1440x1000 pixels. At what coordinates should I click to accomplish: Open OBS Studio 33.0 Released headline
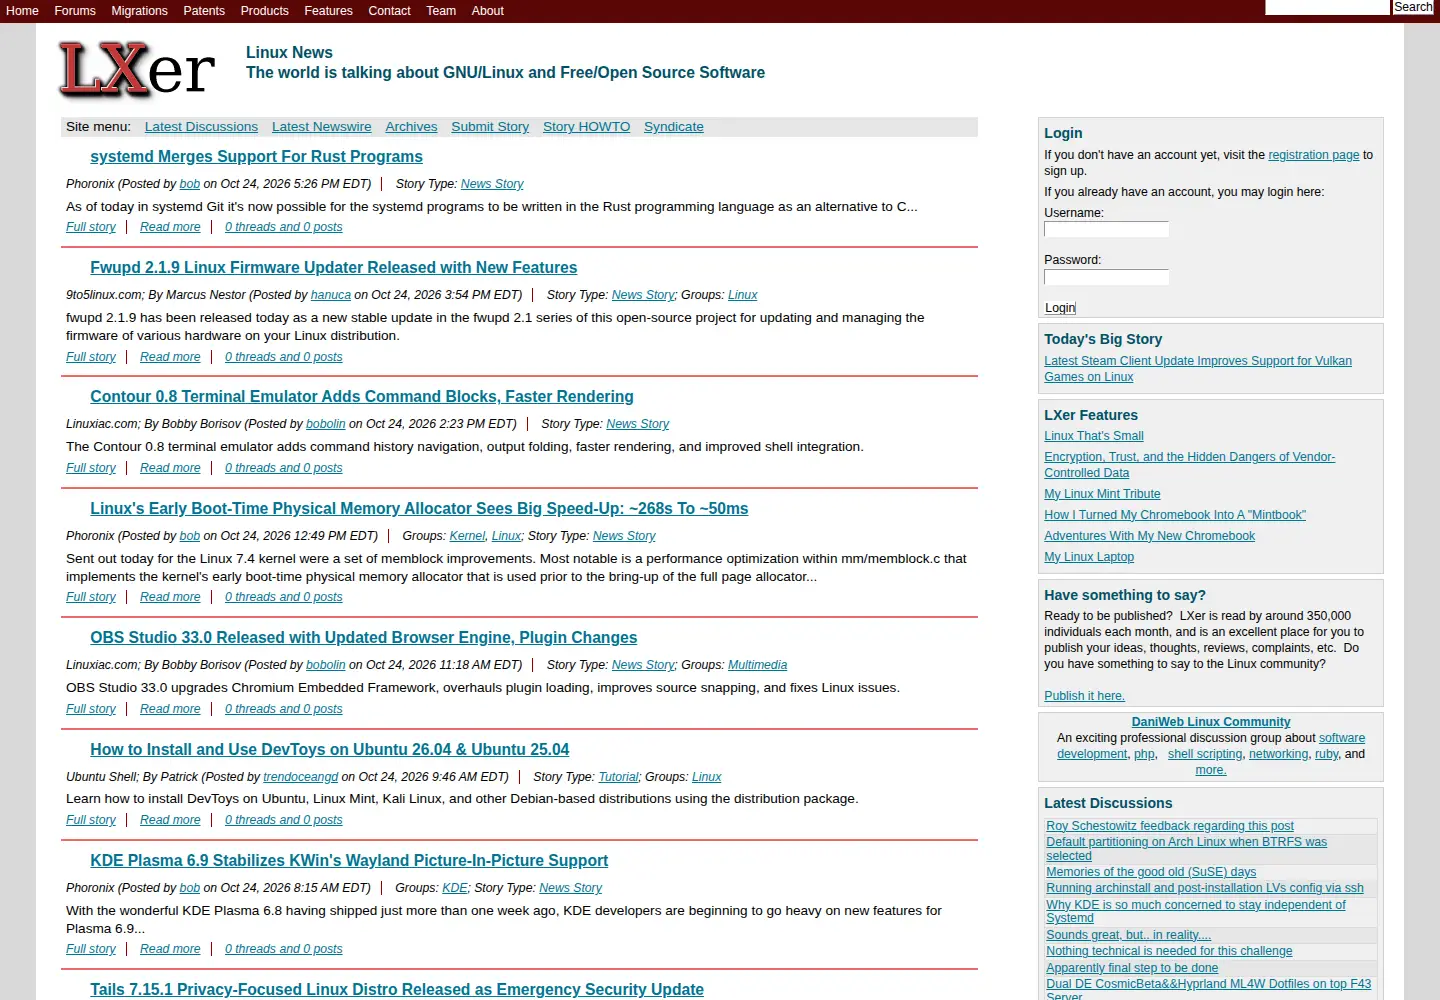click(363, 638)
